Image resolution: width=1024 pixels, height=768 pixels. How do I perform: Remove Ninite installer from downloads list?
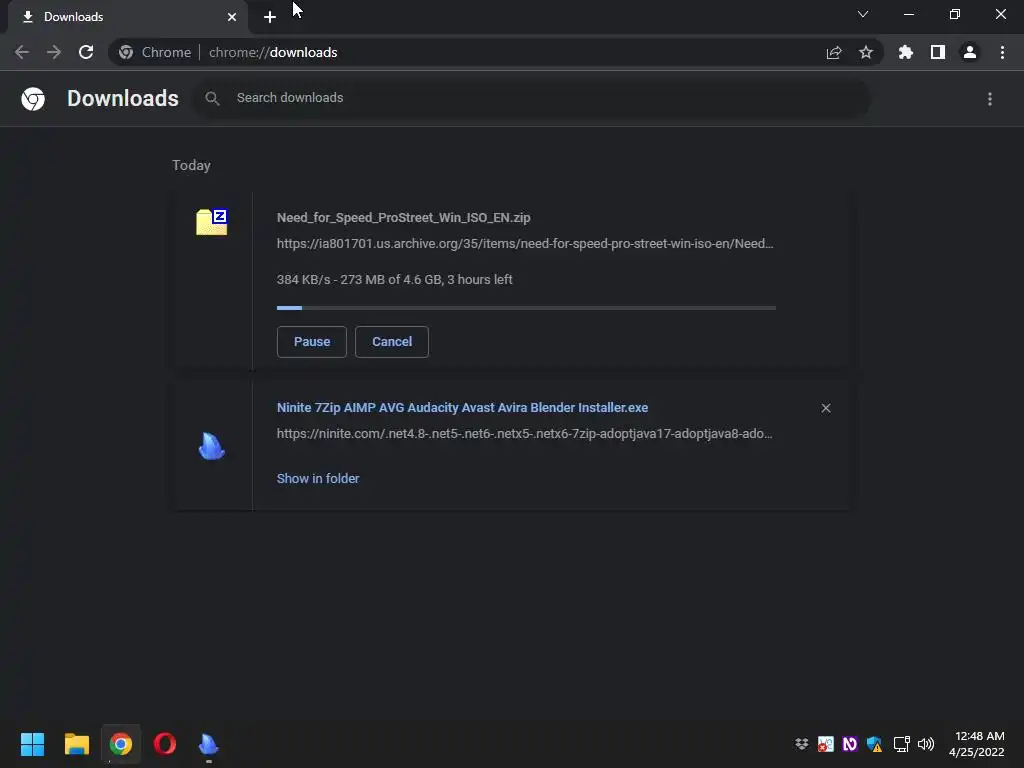[x=826, y=408]
